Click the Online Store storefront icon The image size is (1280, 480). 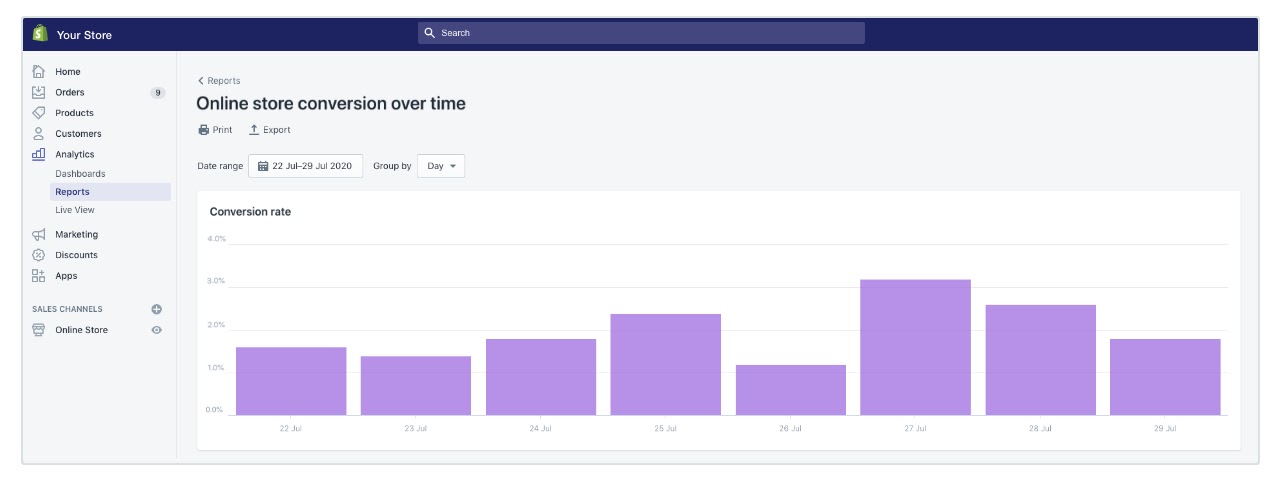39,330
